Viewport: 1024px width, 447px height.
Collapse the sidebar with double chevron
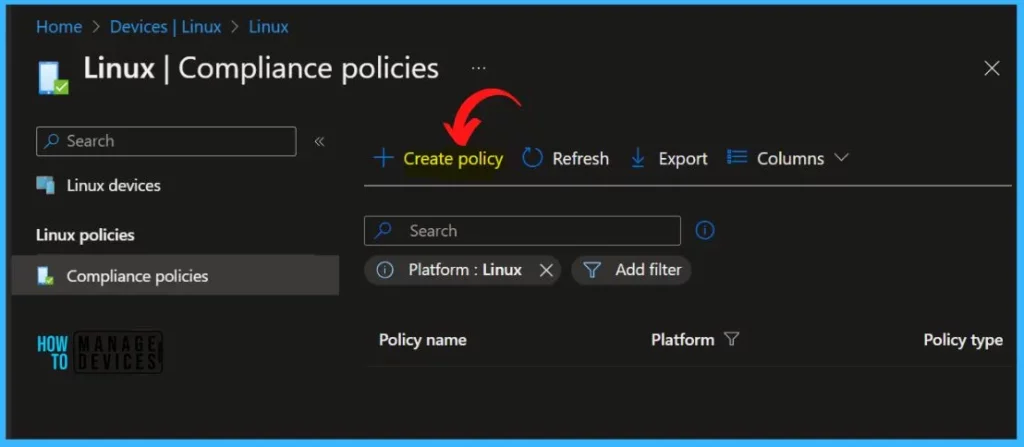pyautogui.click(x=319, y=141)
